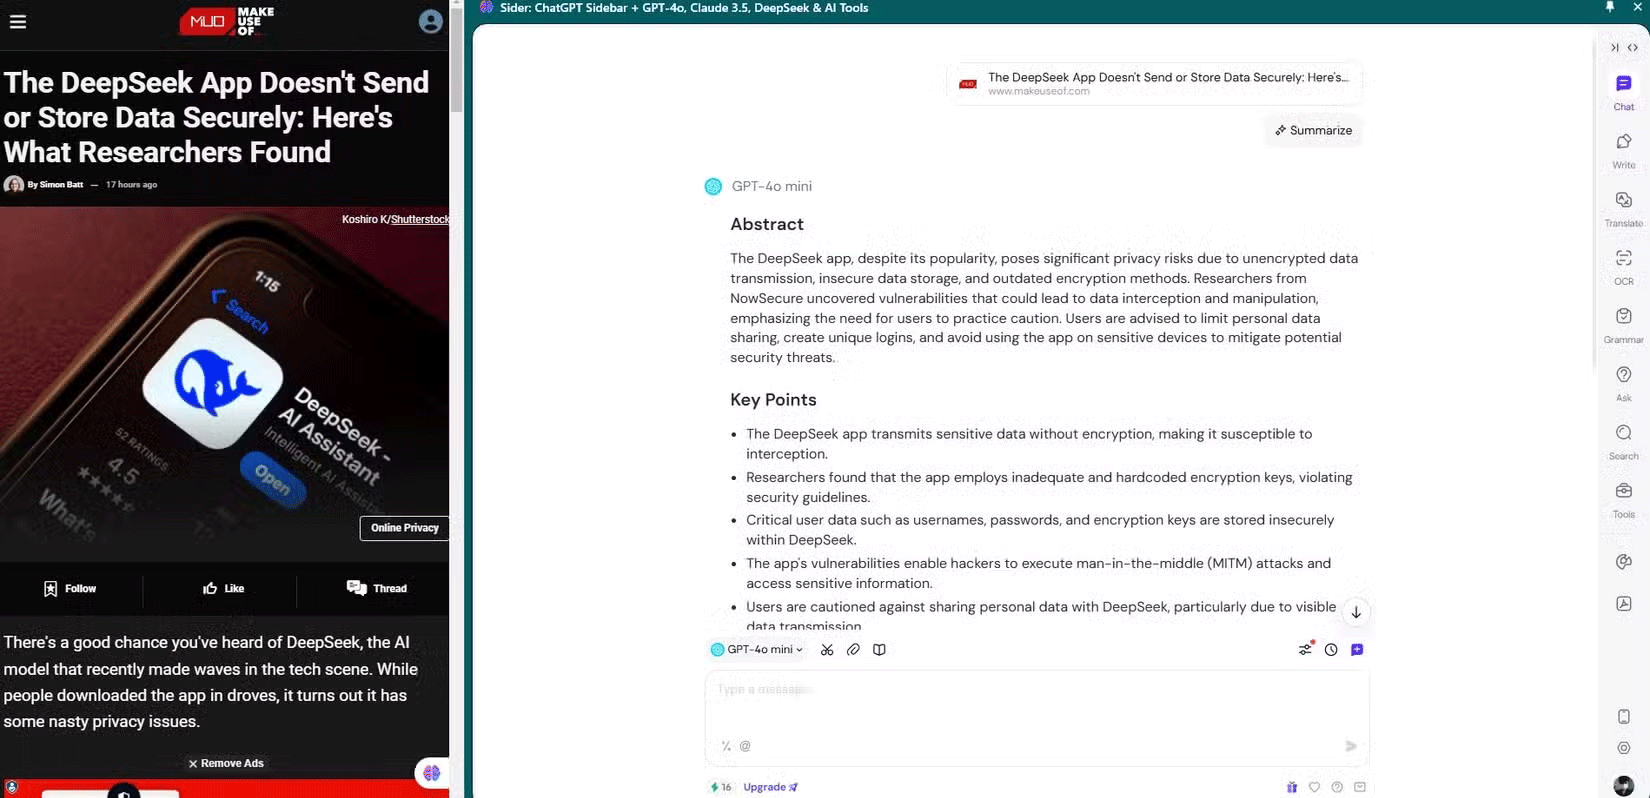Click the heart icon in Sider footer

pos(1314,787)
